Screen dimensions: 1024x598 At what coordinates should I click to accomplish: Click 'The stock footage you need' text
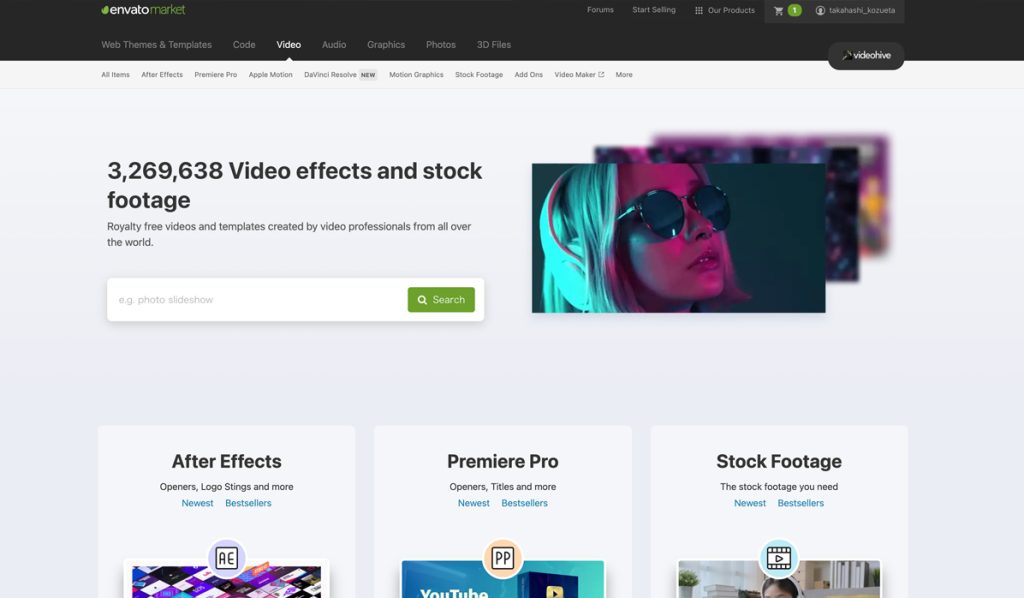[x=779, y=486]
